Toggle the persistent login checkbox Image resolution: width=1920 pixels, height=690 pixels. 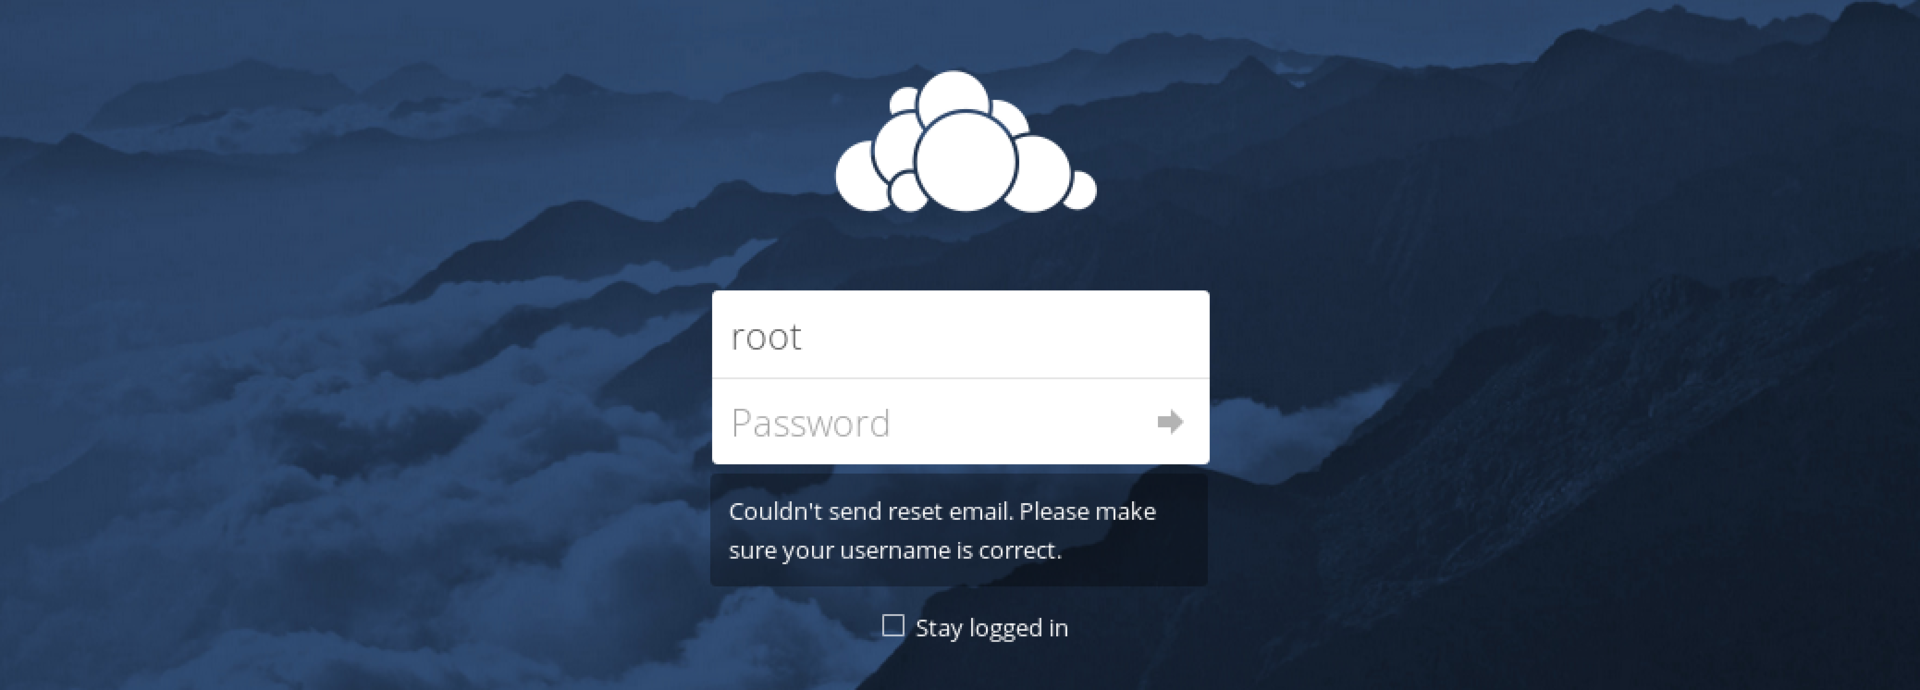coord(893,626)
